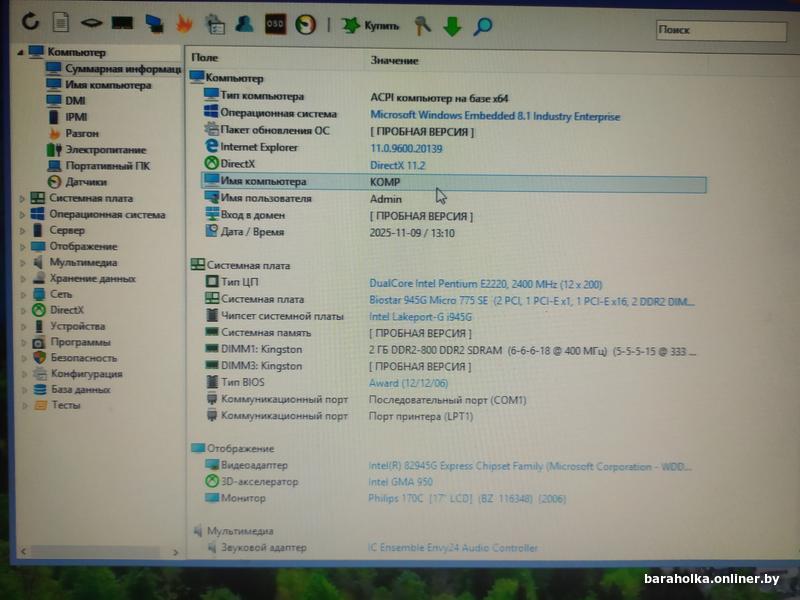Click the База данных tree icon
Screen dimensions: 800x600
pyautogui.click(x=40, y=389)
